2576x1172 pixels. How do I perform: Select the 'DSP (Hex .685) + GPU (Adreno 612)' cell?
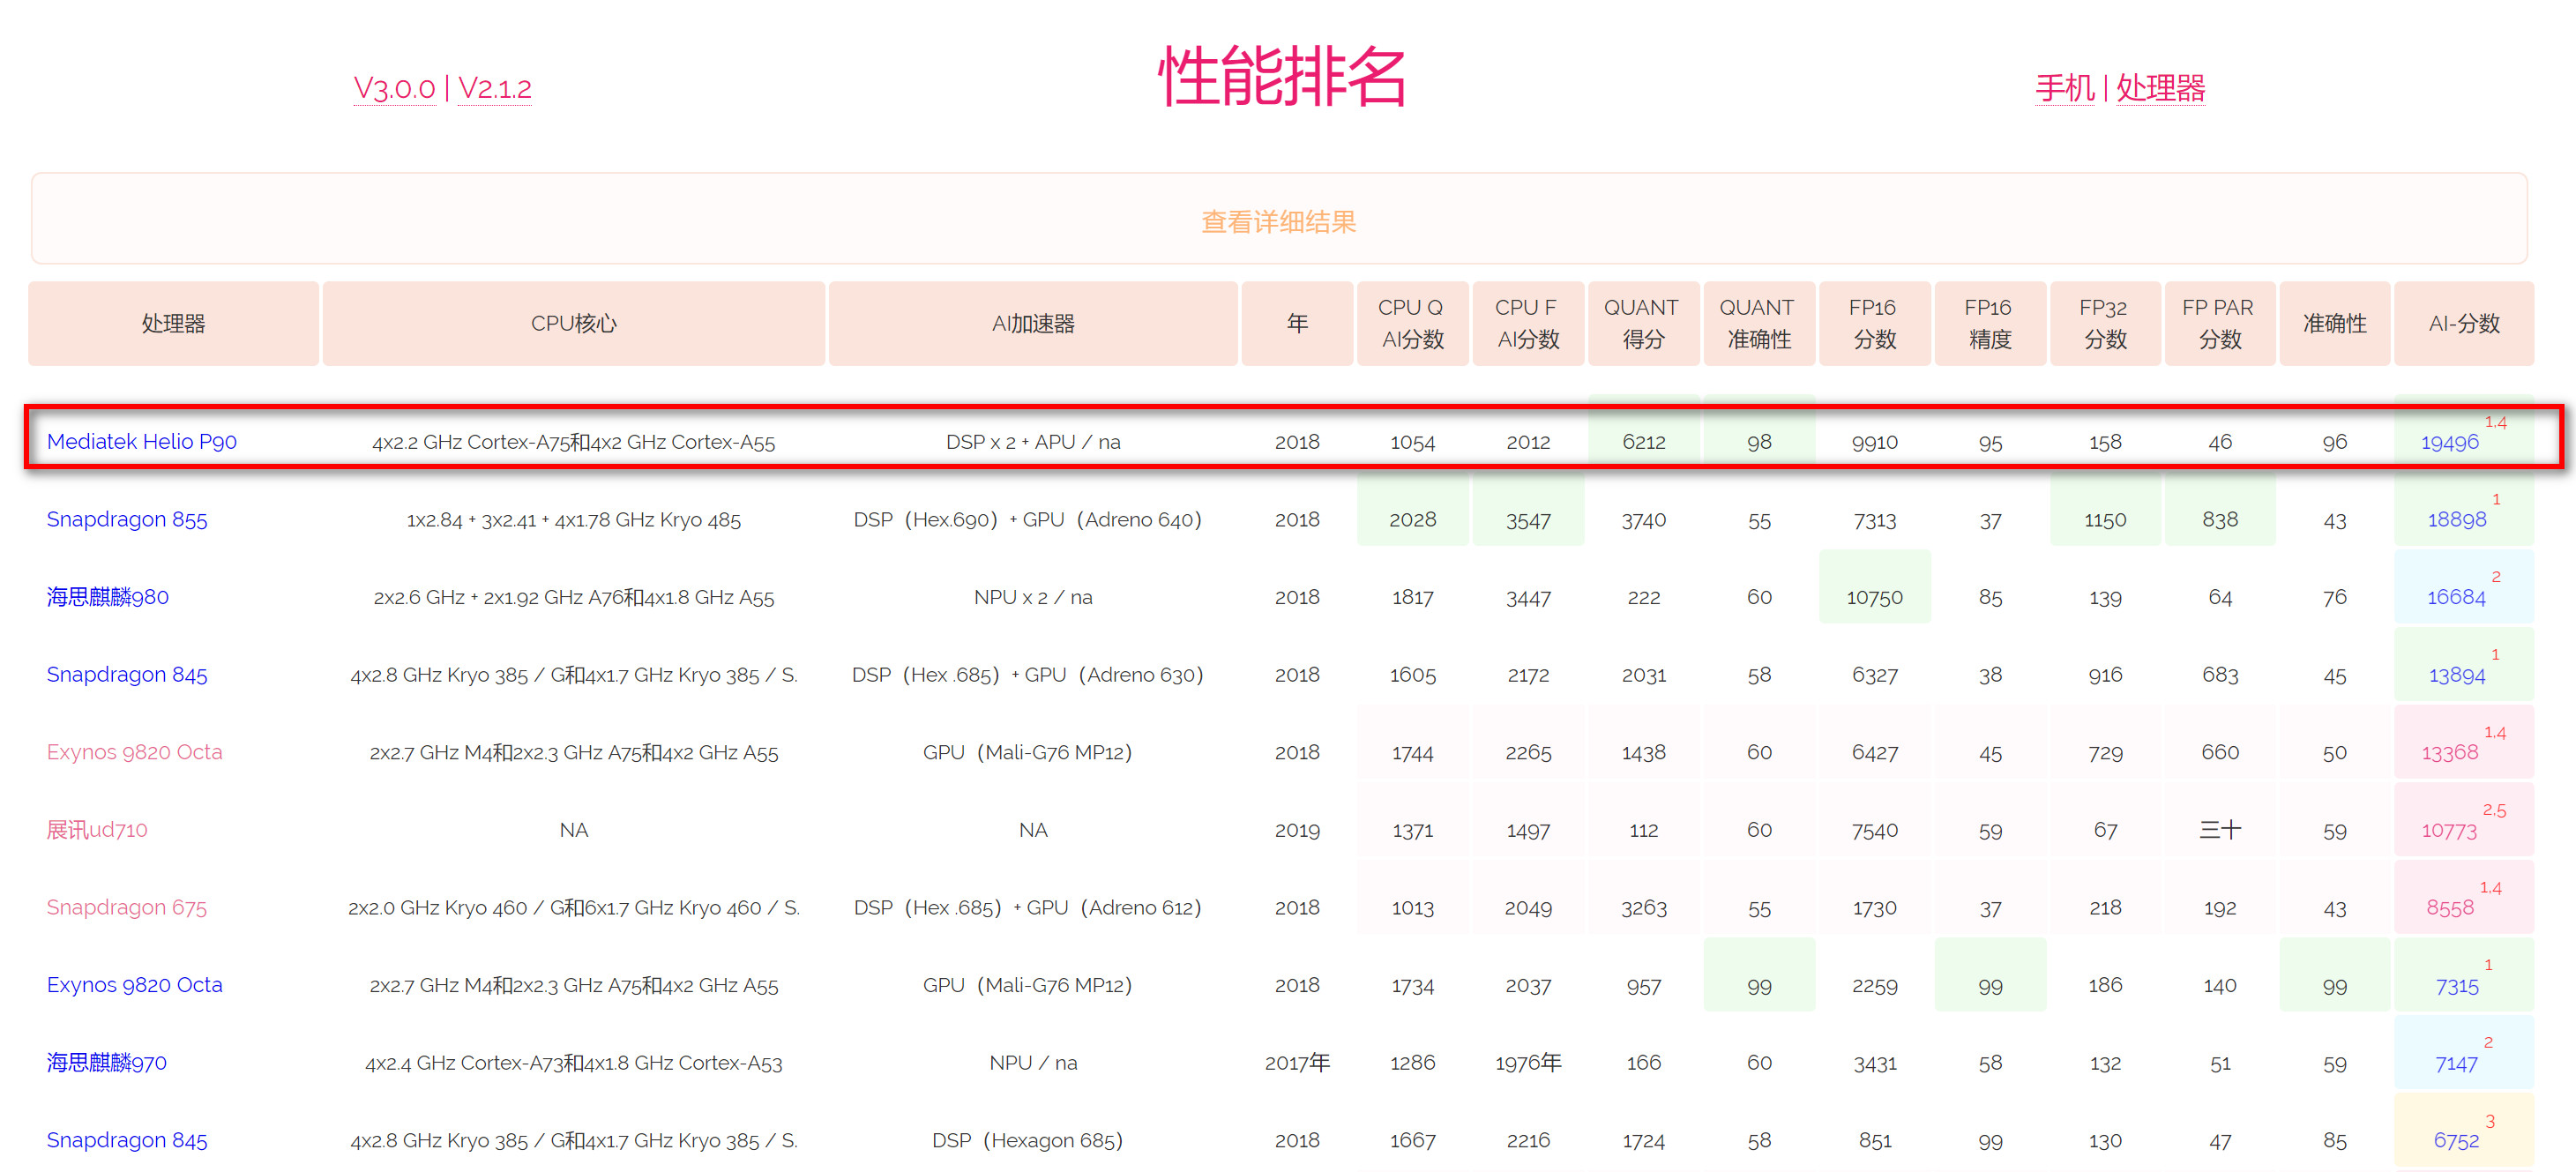pyautogui.click(x=1027, y=908)
